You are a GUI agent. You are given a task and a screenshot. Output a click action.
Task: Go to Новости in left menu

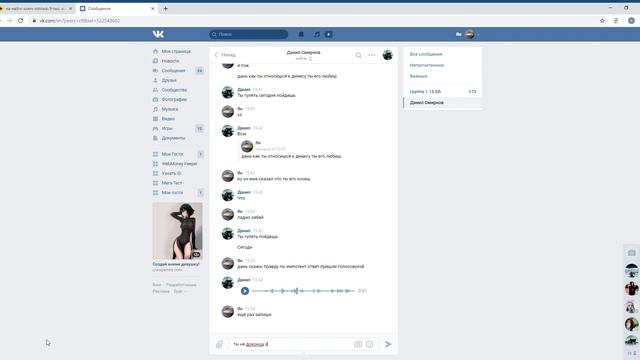(x=171, y=61)
